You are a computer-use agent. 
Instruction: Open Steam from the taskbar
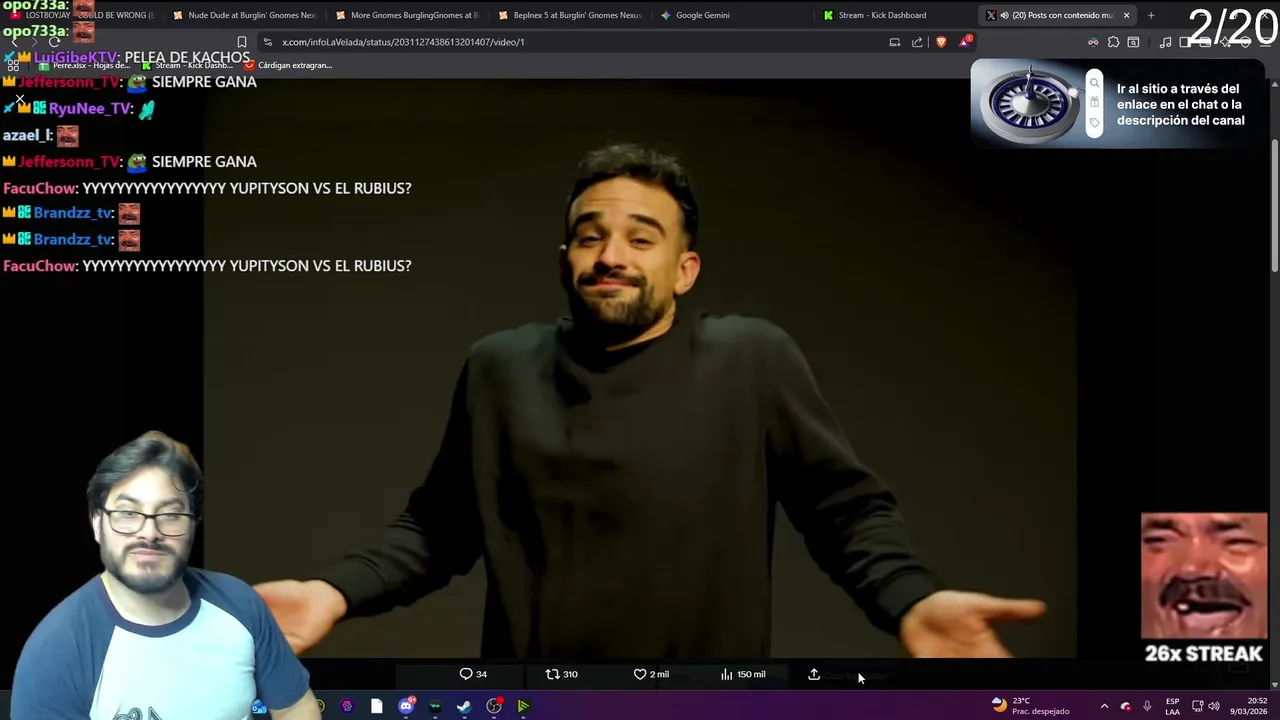(x=464, y=706)
